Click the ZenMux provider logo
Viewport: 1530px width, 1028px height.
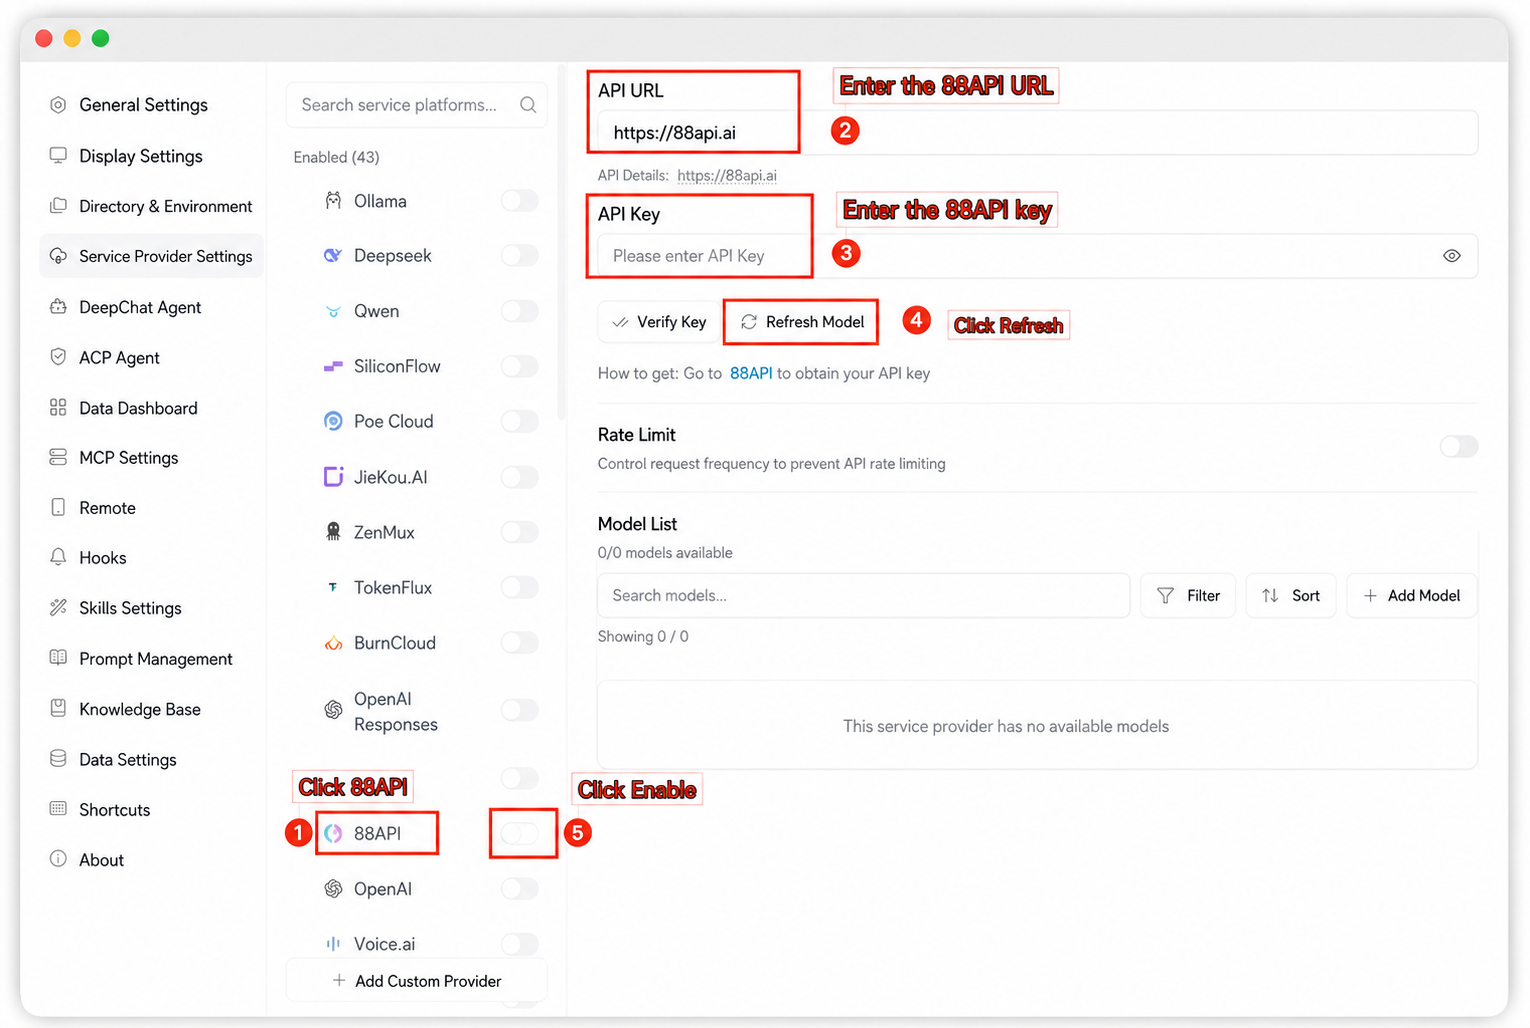coord(333,532)
